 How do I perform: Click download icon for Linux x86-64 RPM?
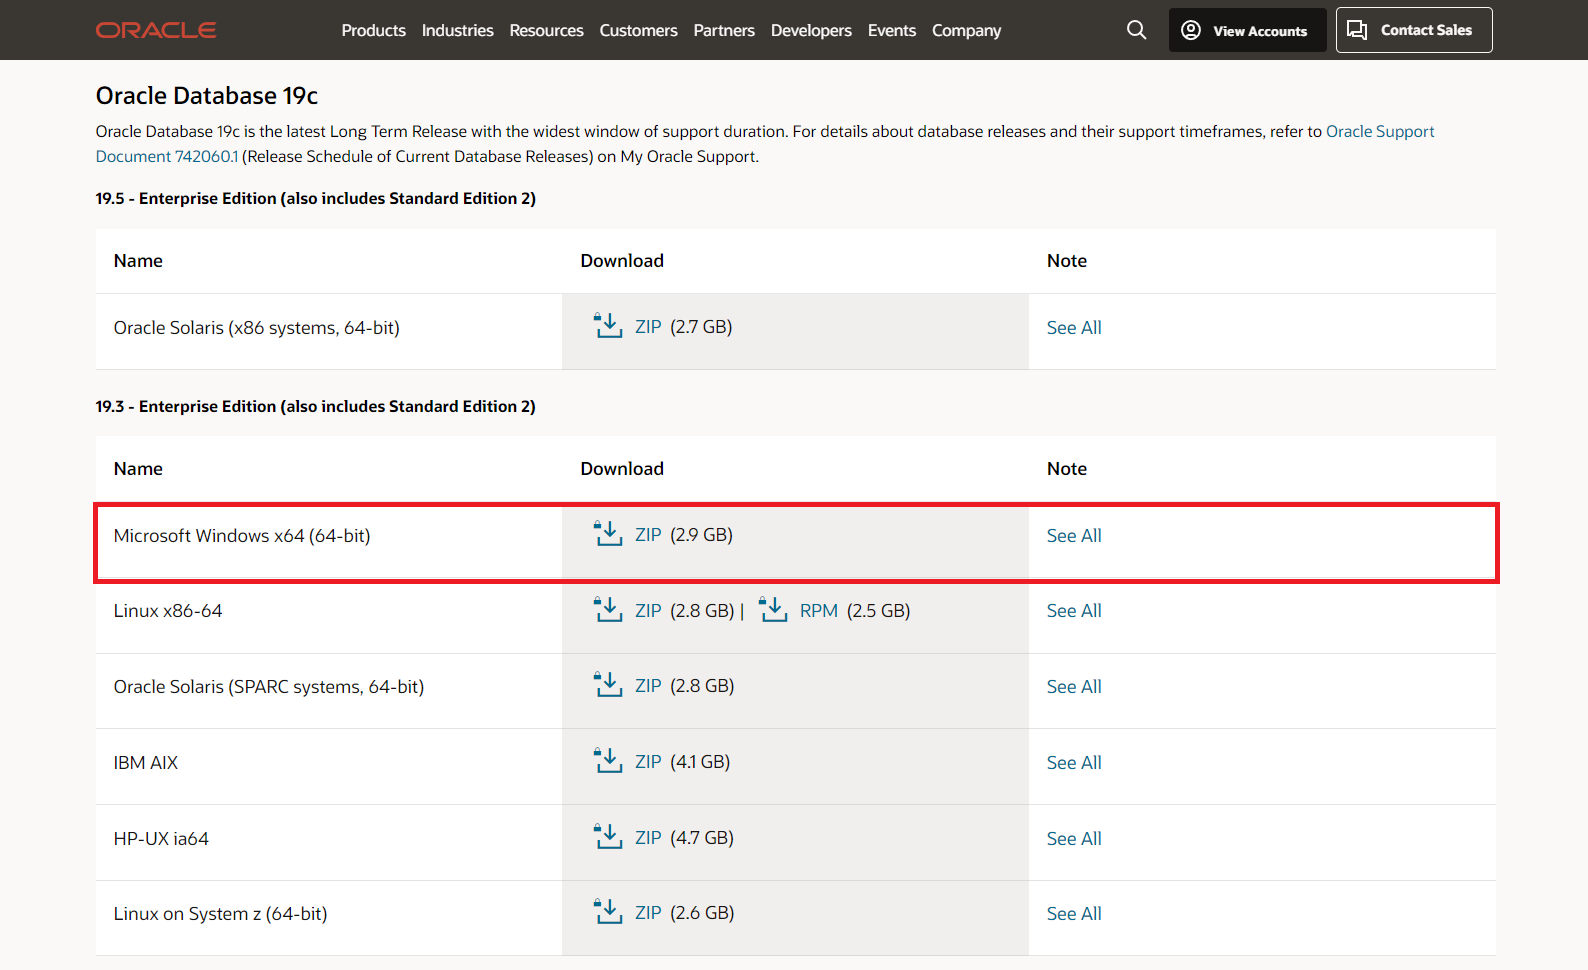tap(773, 609)
